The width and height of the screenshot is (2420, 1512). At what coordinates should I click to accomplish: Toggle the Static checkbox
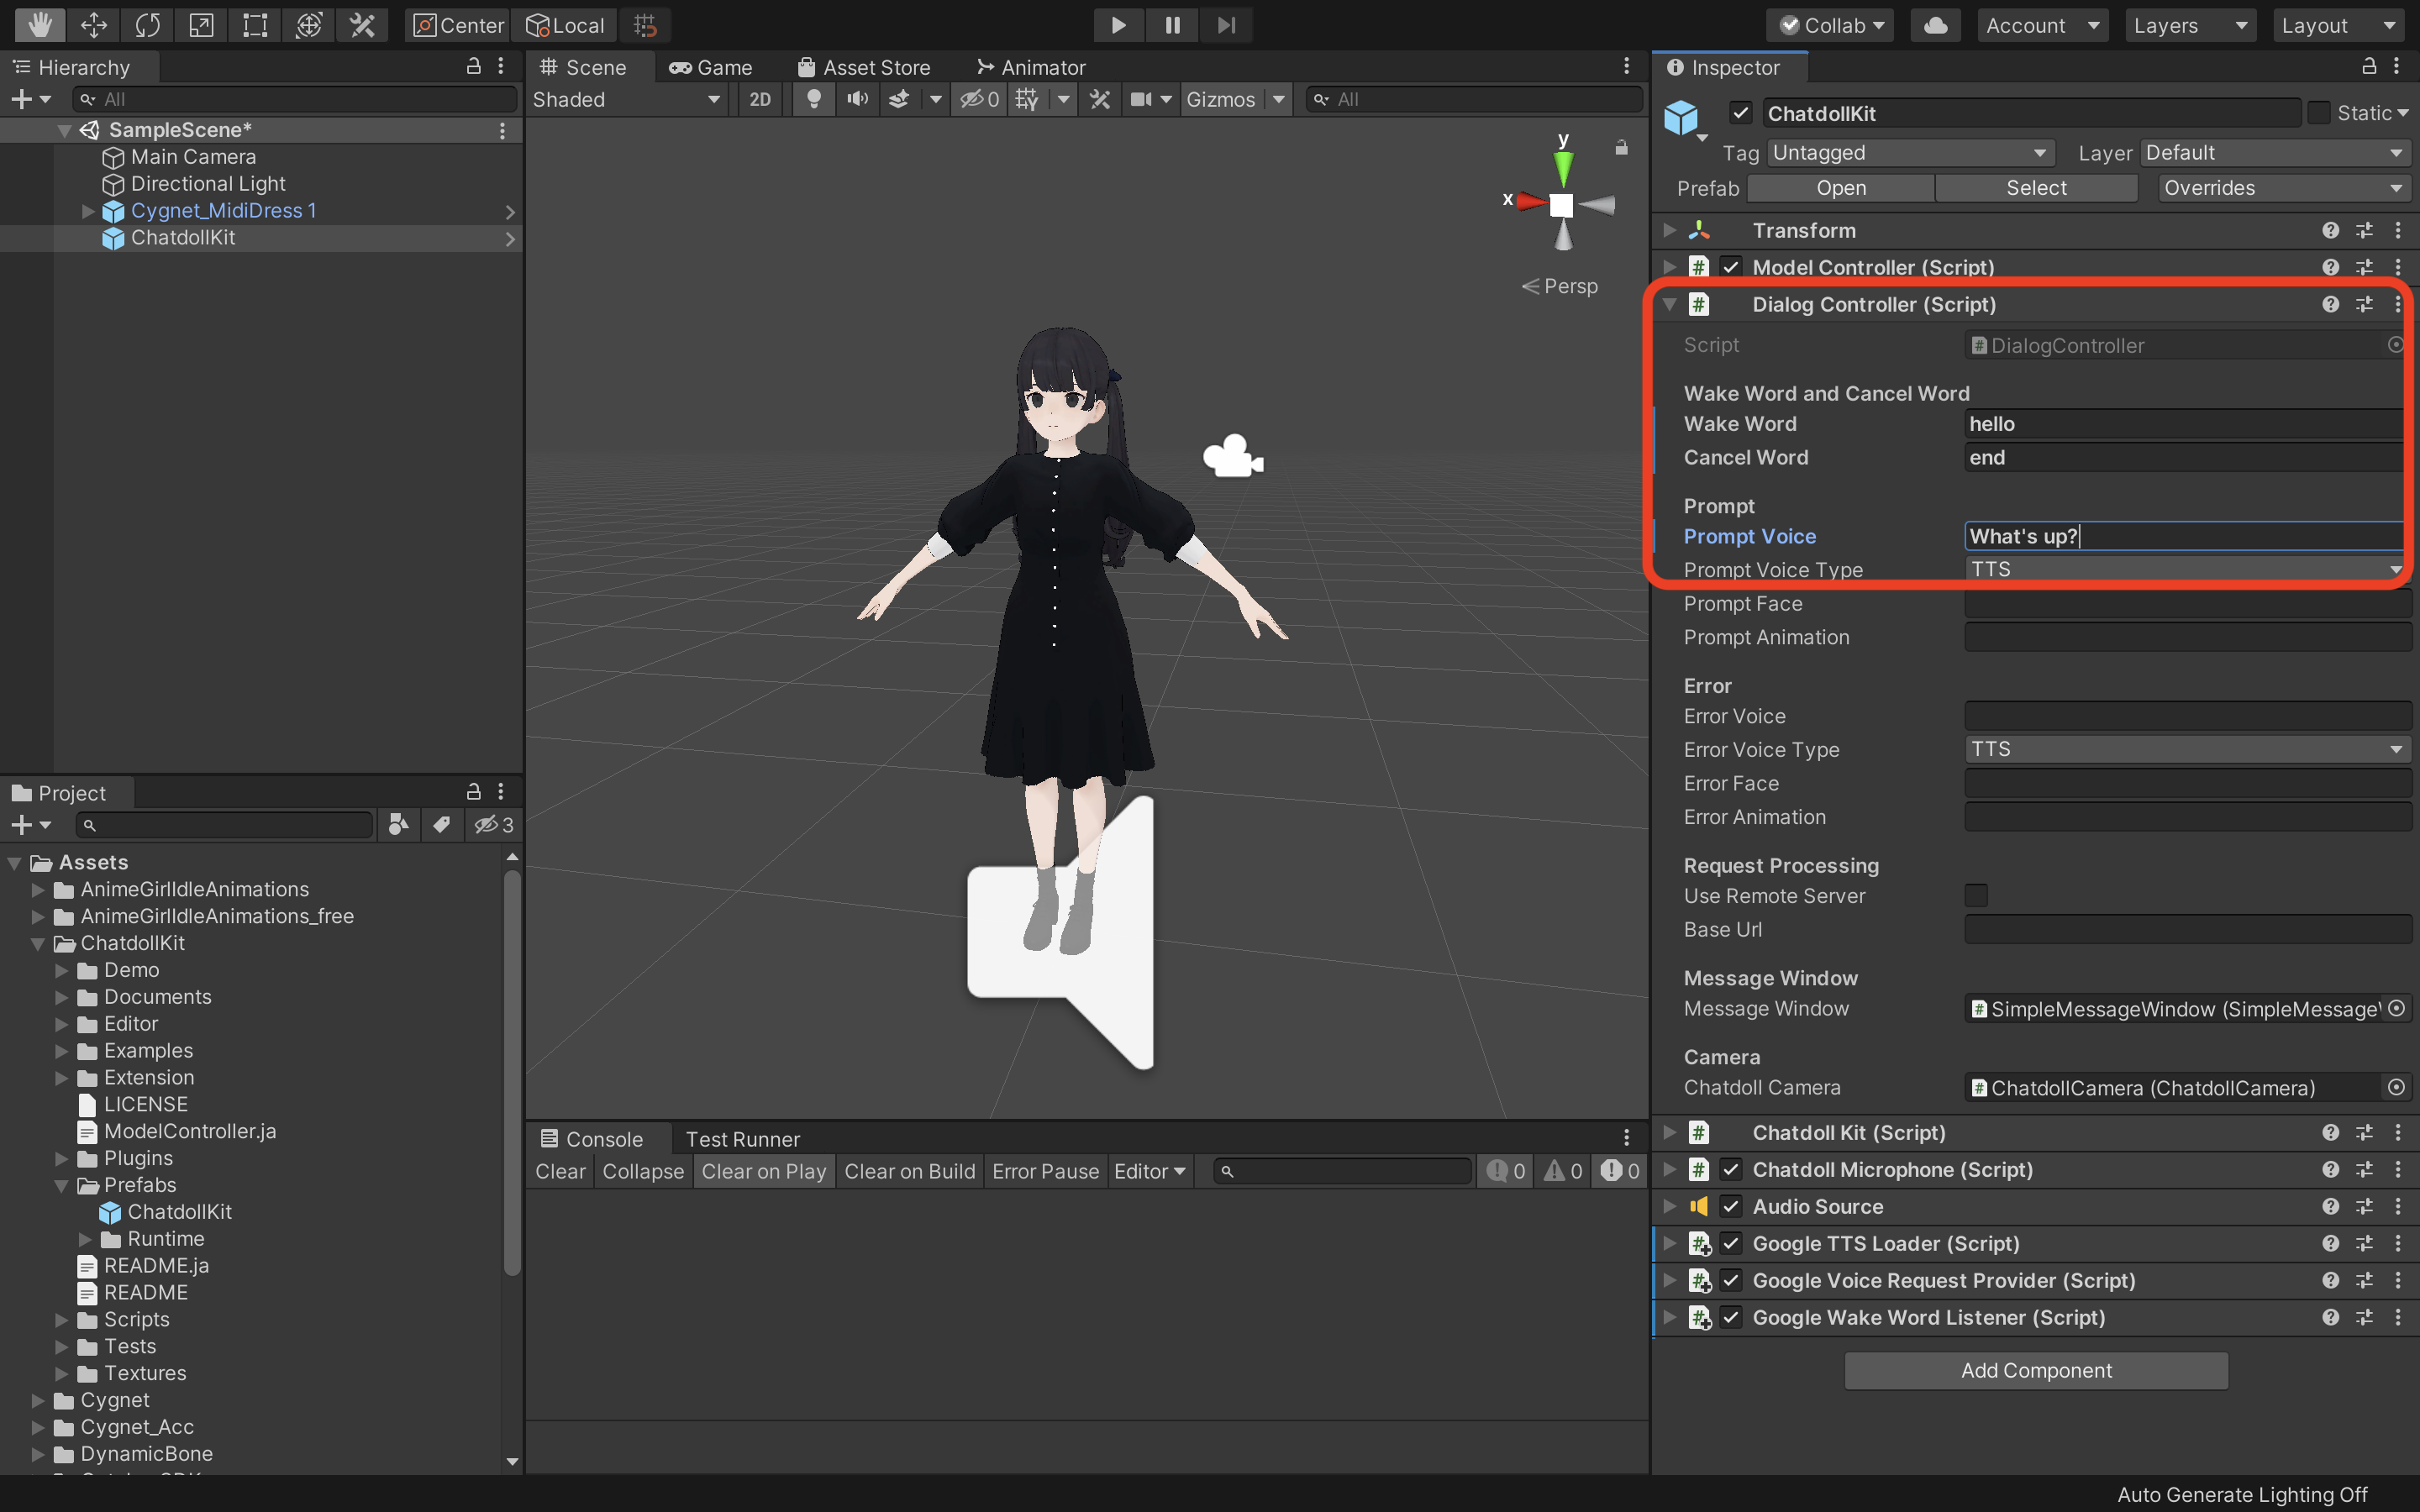click(x=2318, y=113)
